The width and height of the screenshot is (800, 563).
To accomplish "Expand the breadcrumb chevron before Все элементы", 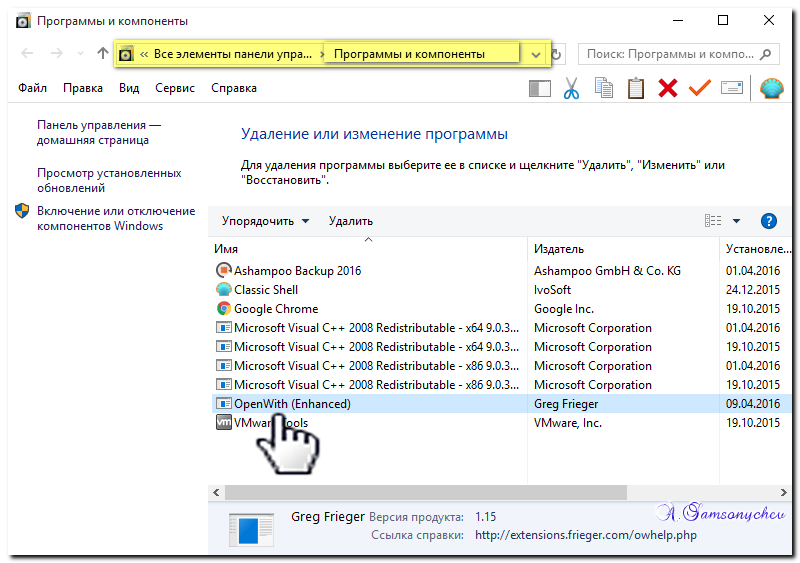I will coord(144,54).
